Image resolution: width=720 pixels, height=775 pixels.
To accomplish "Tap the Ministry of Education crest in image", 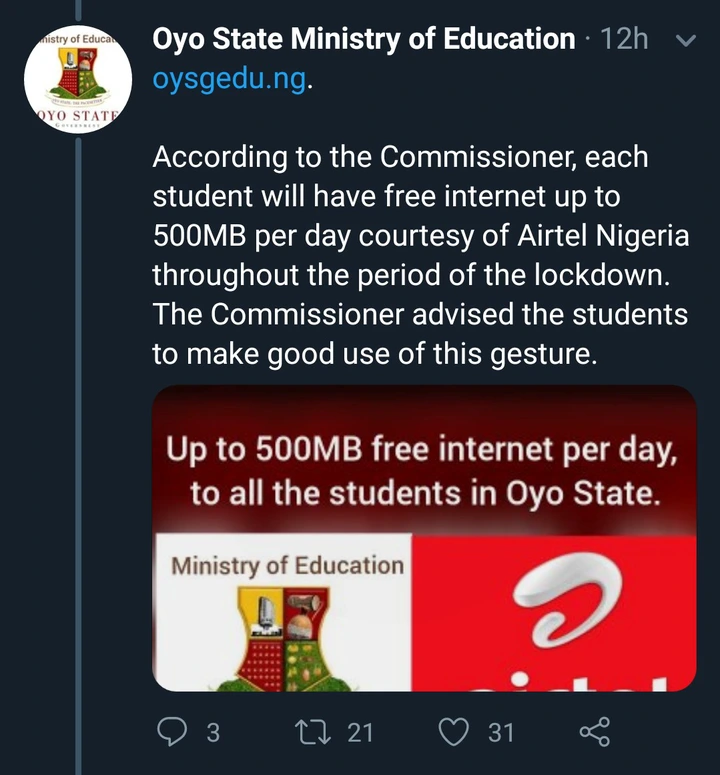I will click(x=283, y=638).
